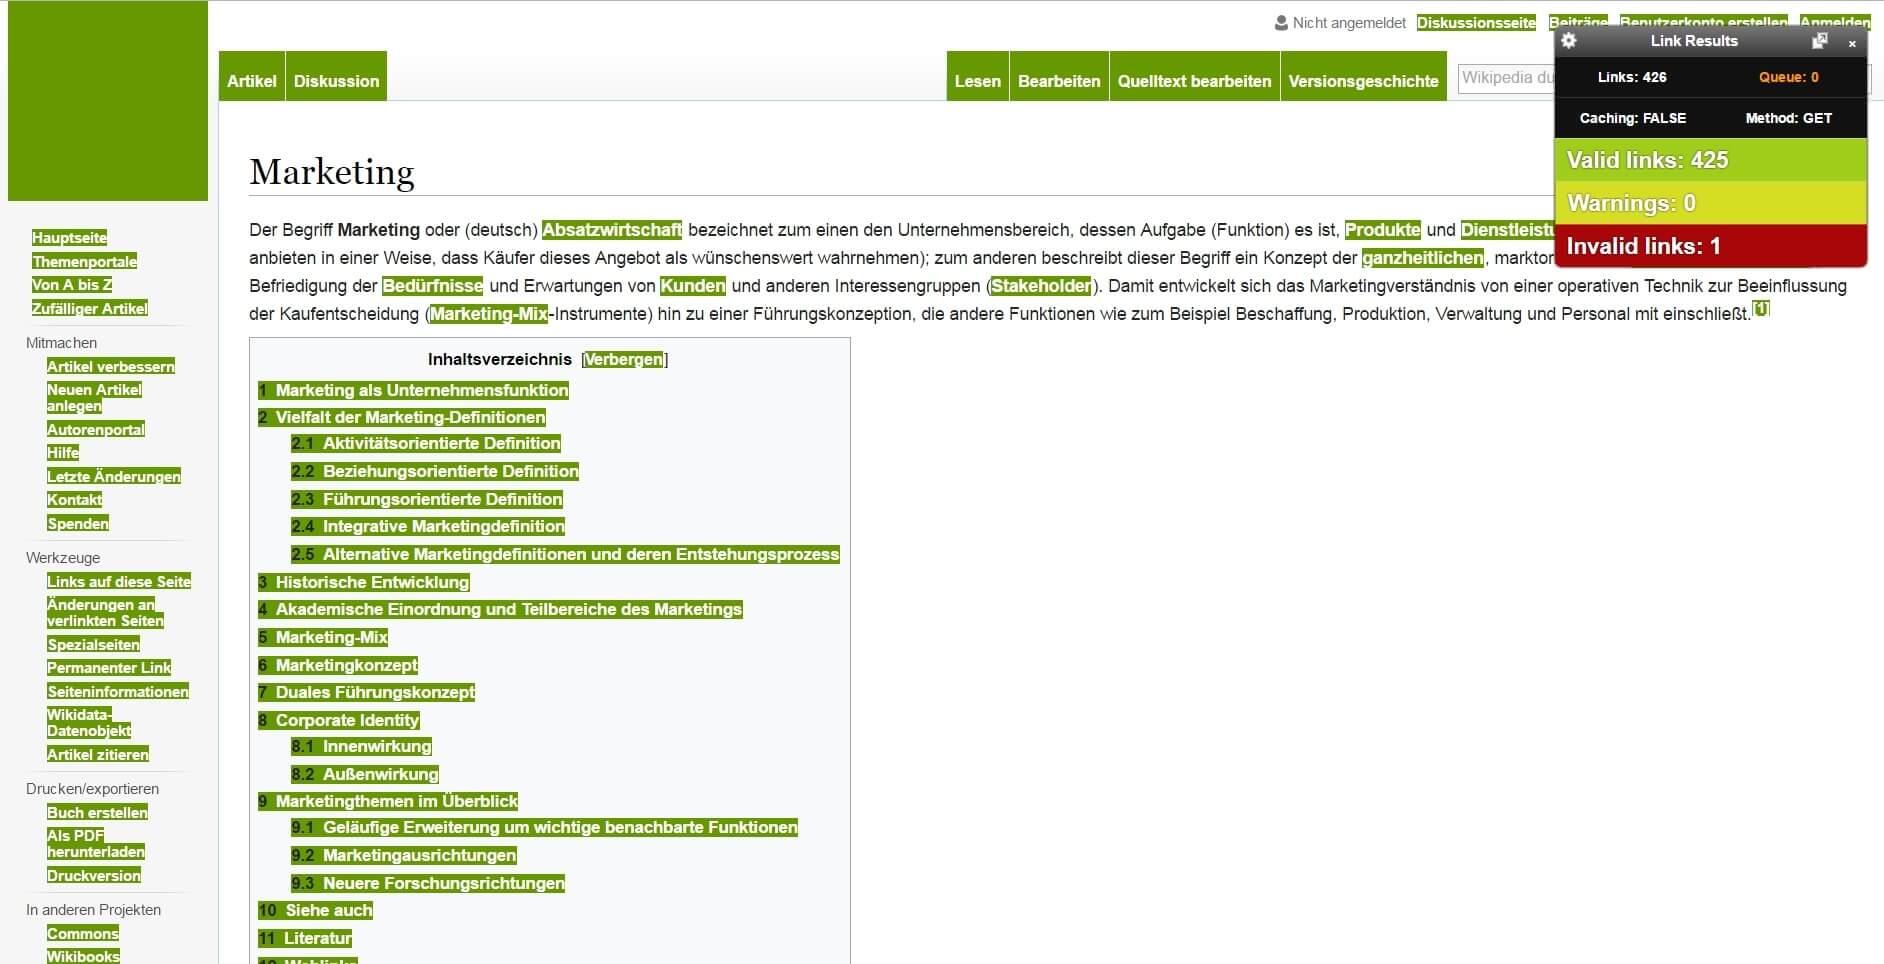The width and height of the screenshot is (1884, 964).
Task: Select the Lesen tab
Action: tap(978, 81)
